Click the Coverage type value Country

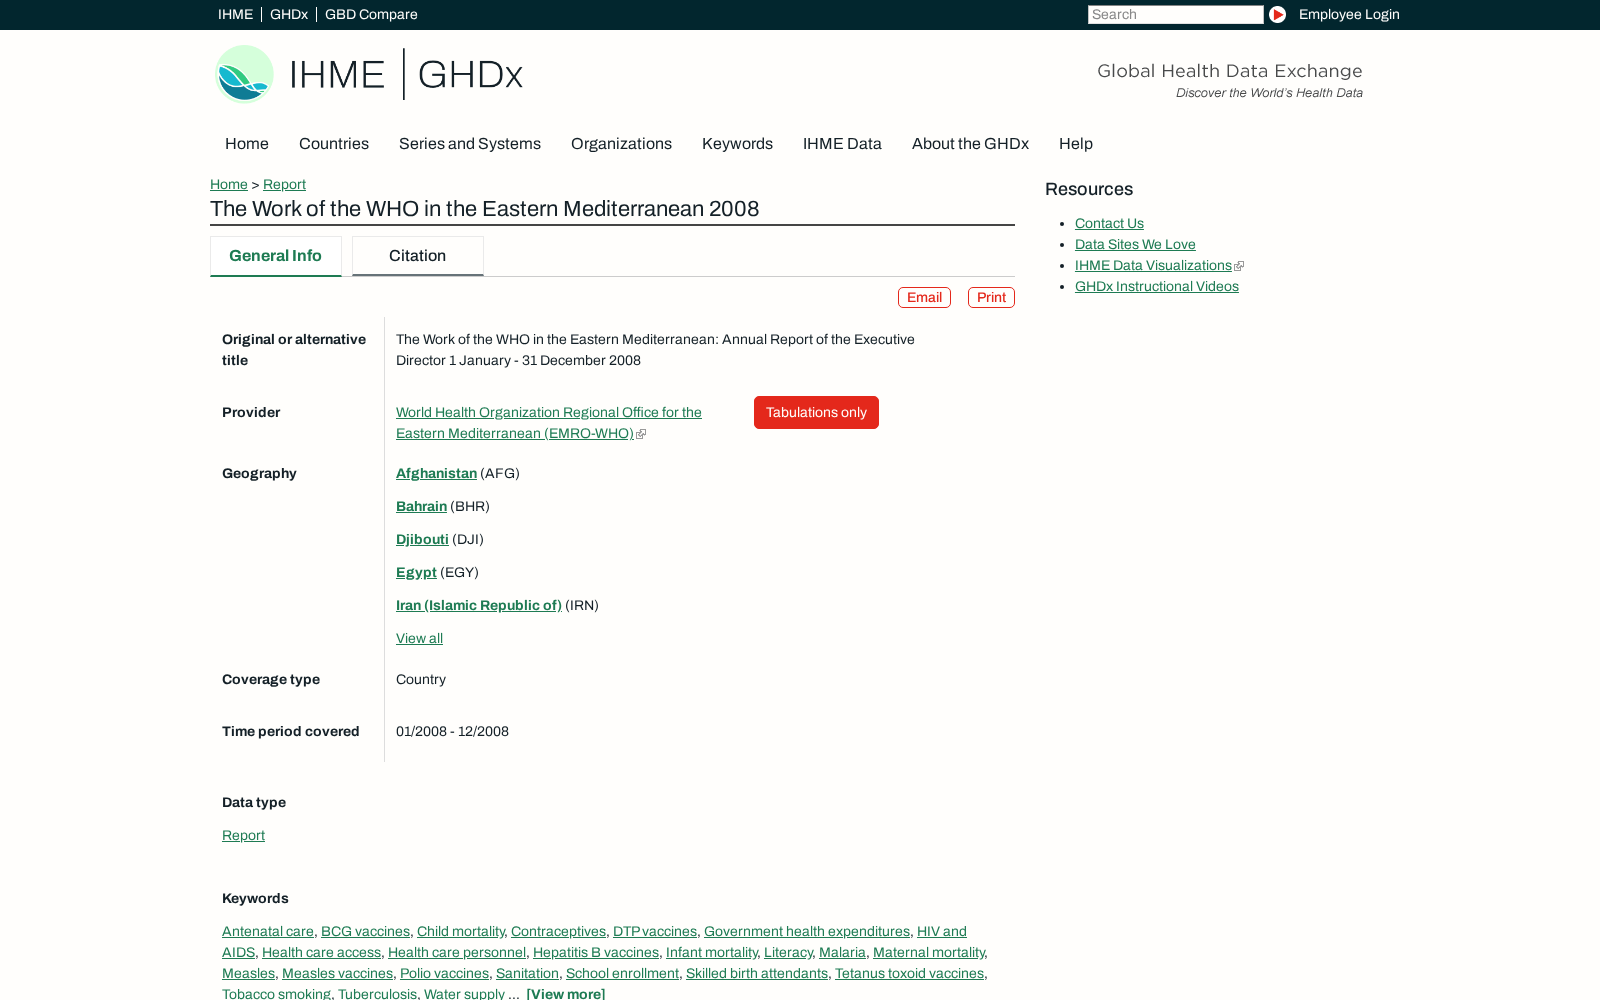point(421,679)
